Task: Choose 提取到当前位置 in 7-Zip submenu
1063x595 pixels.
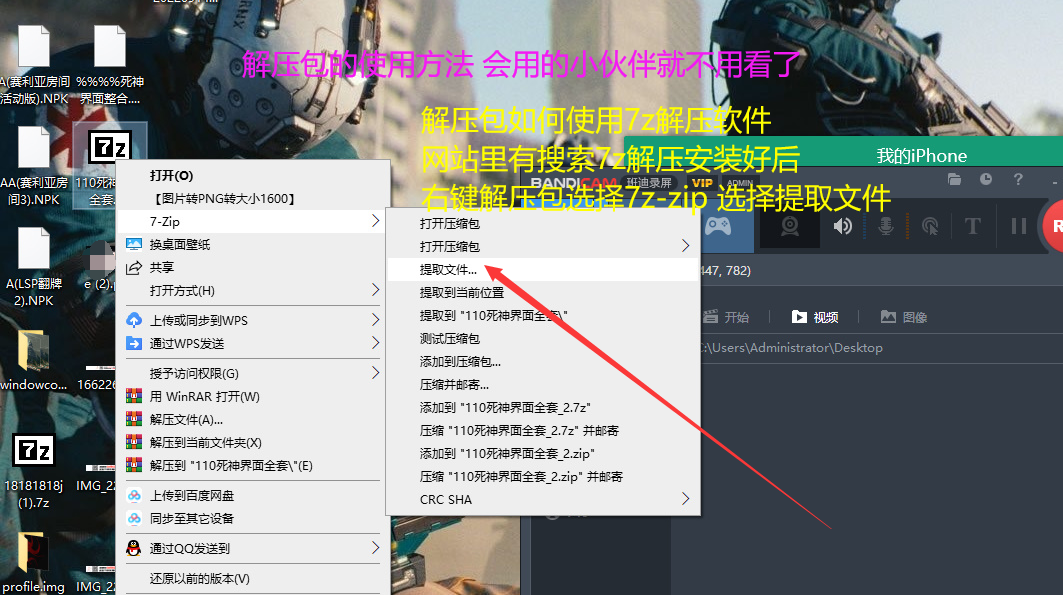Action: click(x=543, y=293)
